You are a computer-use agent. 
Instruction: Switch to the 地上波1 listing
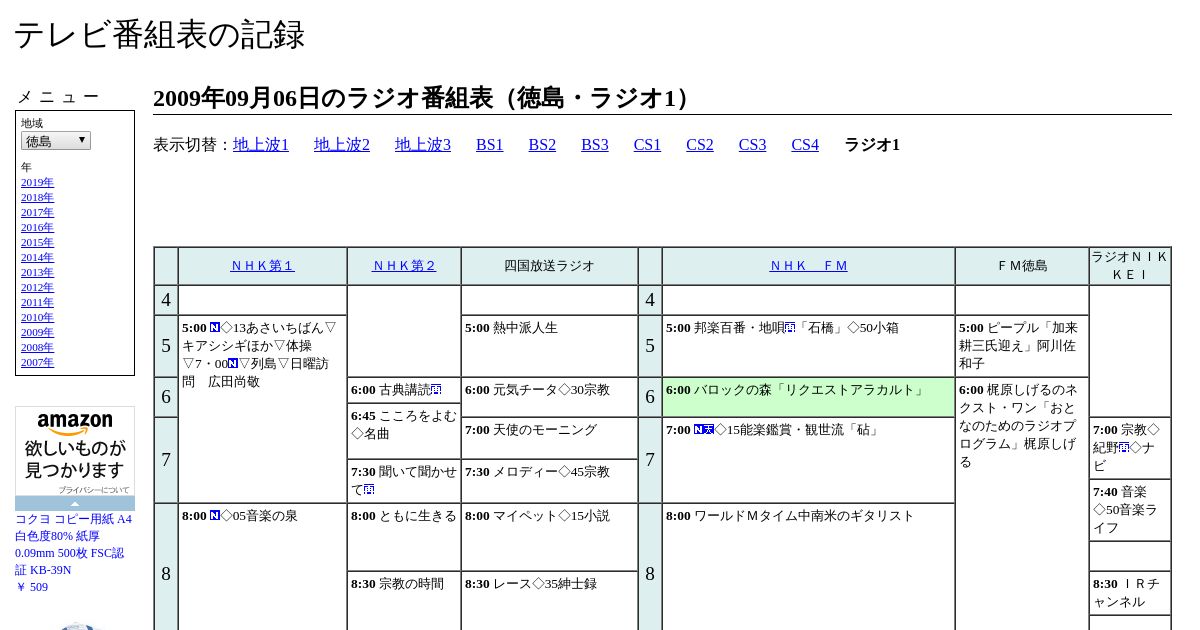(x=261, y=145)
